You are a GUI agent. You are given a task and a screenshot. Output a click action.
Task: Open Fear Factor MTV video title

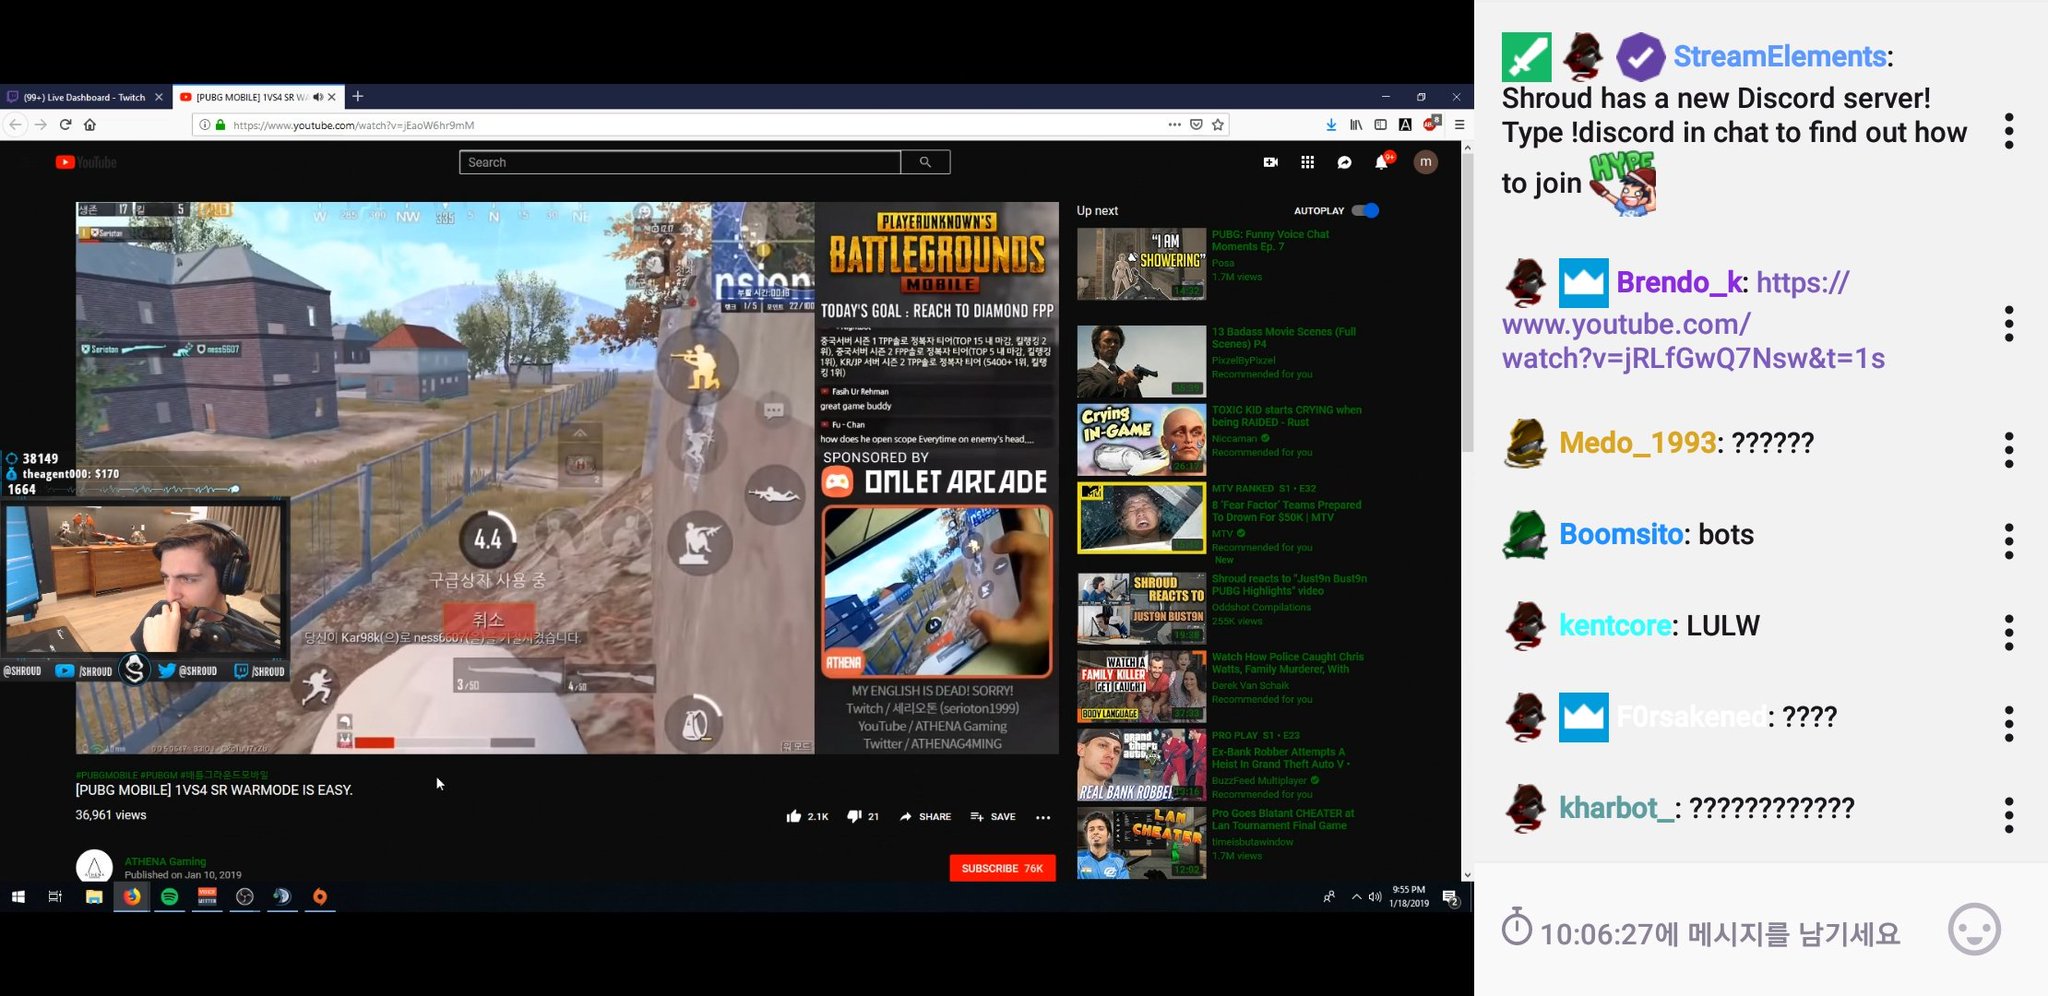point(1287,511)
